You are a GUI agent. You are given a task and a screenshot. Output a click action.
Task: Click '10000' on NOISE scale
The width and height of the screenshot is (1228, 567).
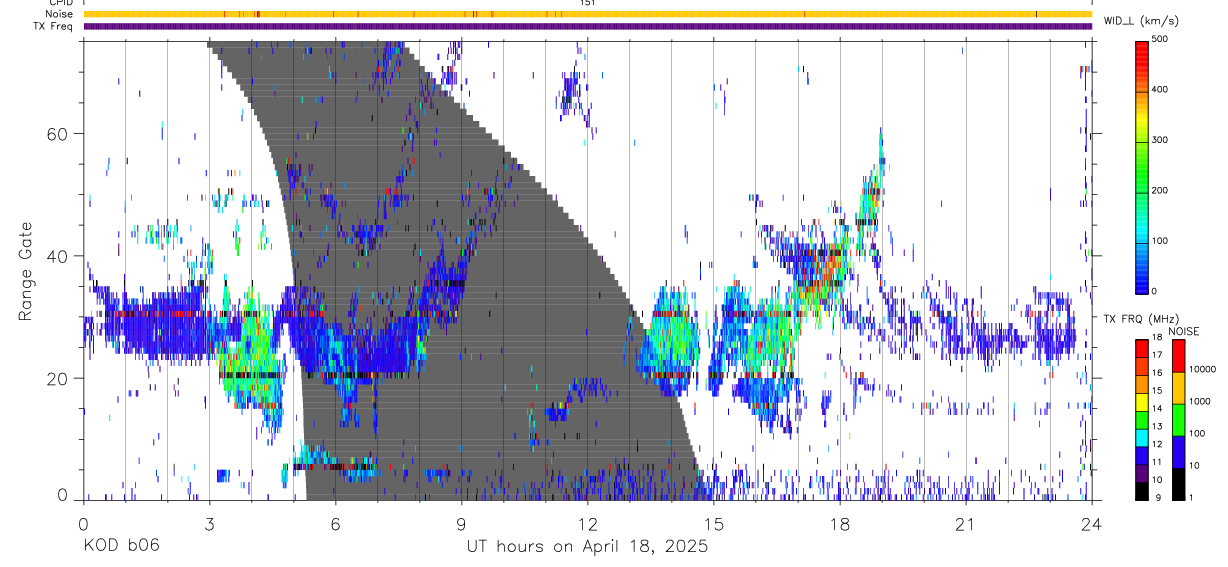[1202, 371]
